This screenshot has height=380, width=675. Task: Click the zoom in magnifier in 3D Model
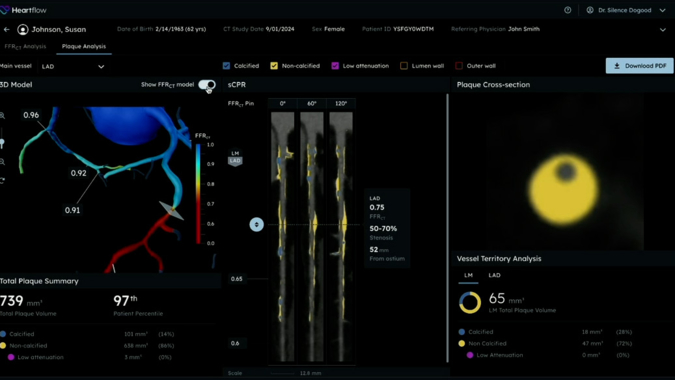(x=3, y=116)
